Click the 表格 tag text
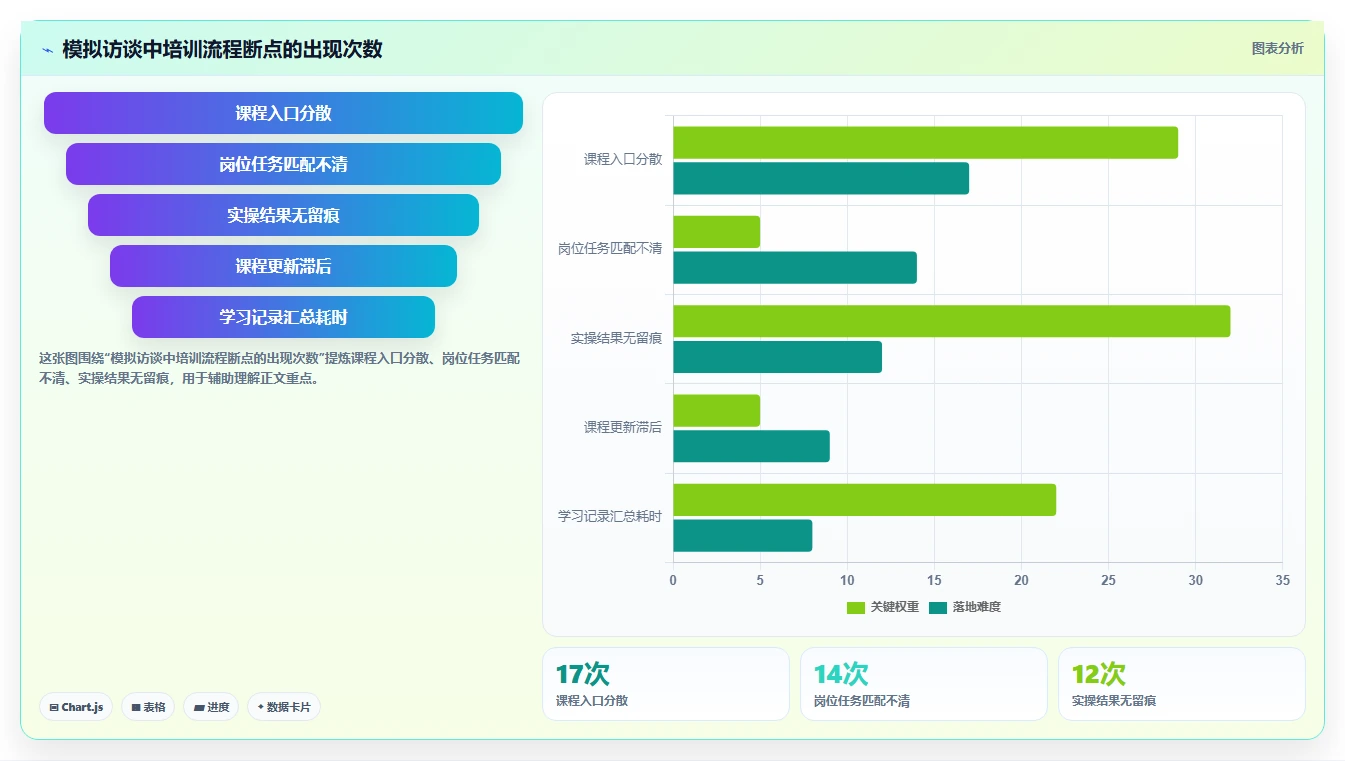1345x761 pixels. tap(154, 707)
